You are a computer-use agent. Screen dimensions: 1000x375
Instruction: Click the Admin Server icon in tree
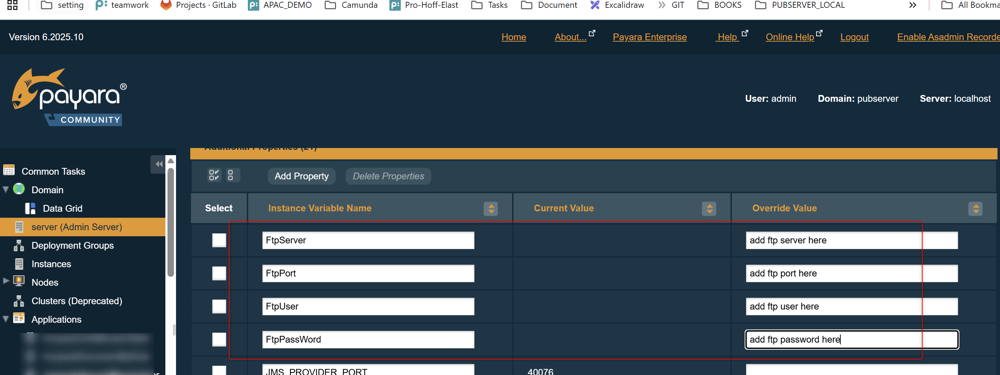pyautogui.click(x=19, y=226)
